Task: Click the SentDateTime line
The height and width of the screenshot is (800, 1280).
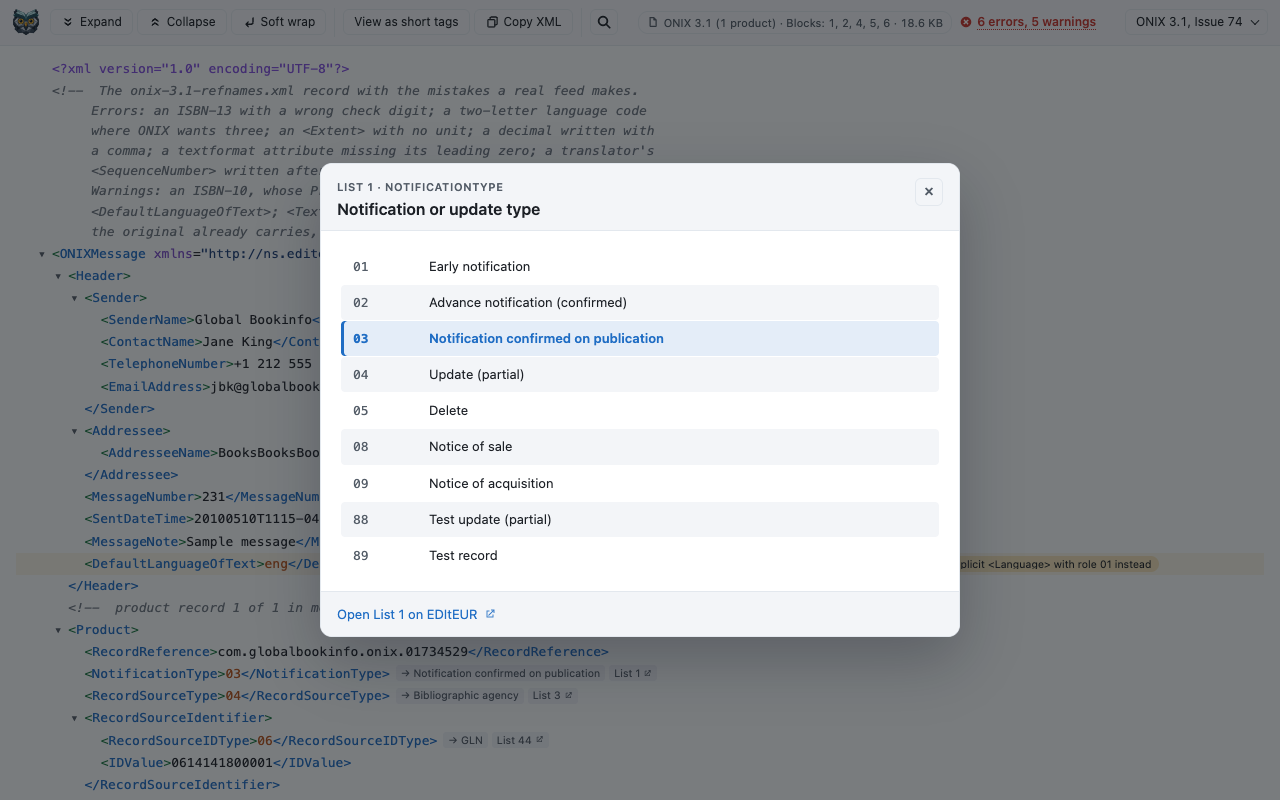Action: click(x=202, y=519)
